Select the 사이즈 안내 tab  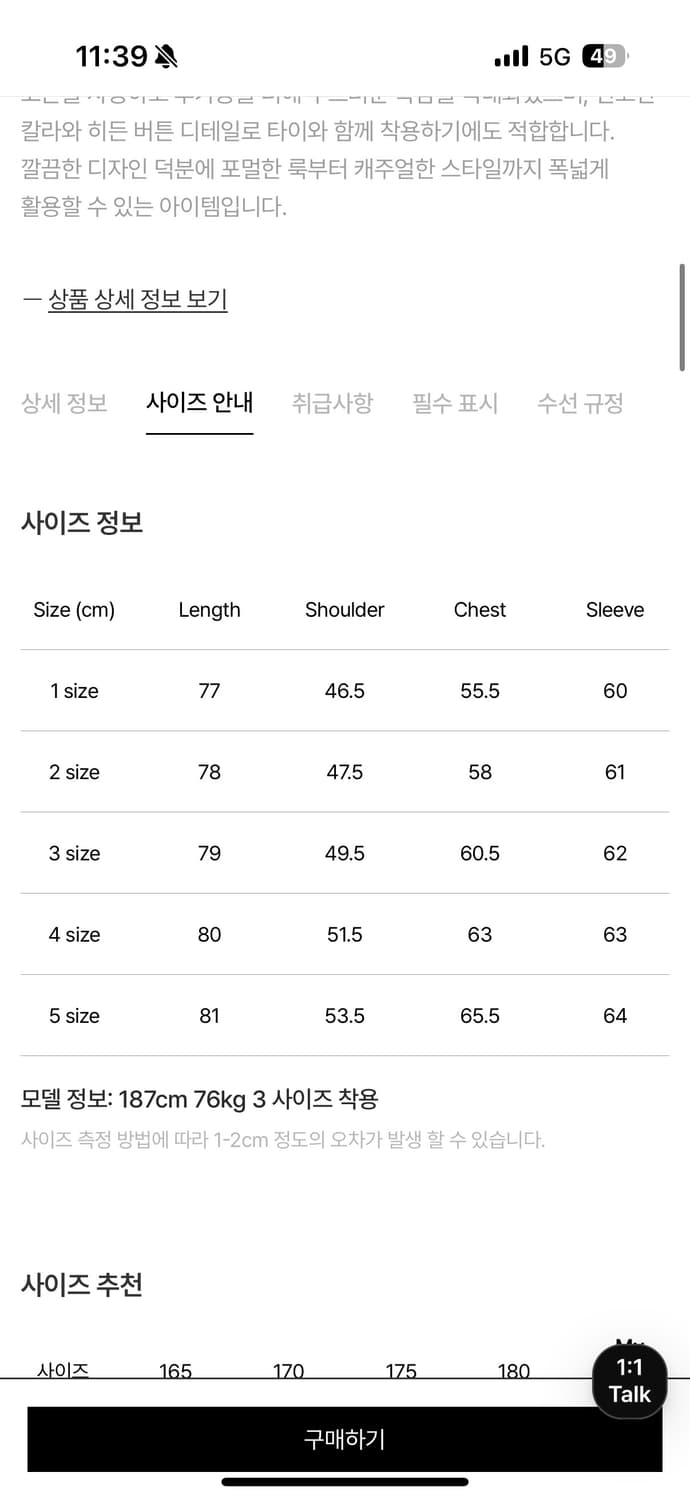pos(199,403)
